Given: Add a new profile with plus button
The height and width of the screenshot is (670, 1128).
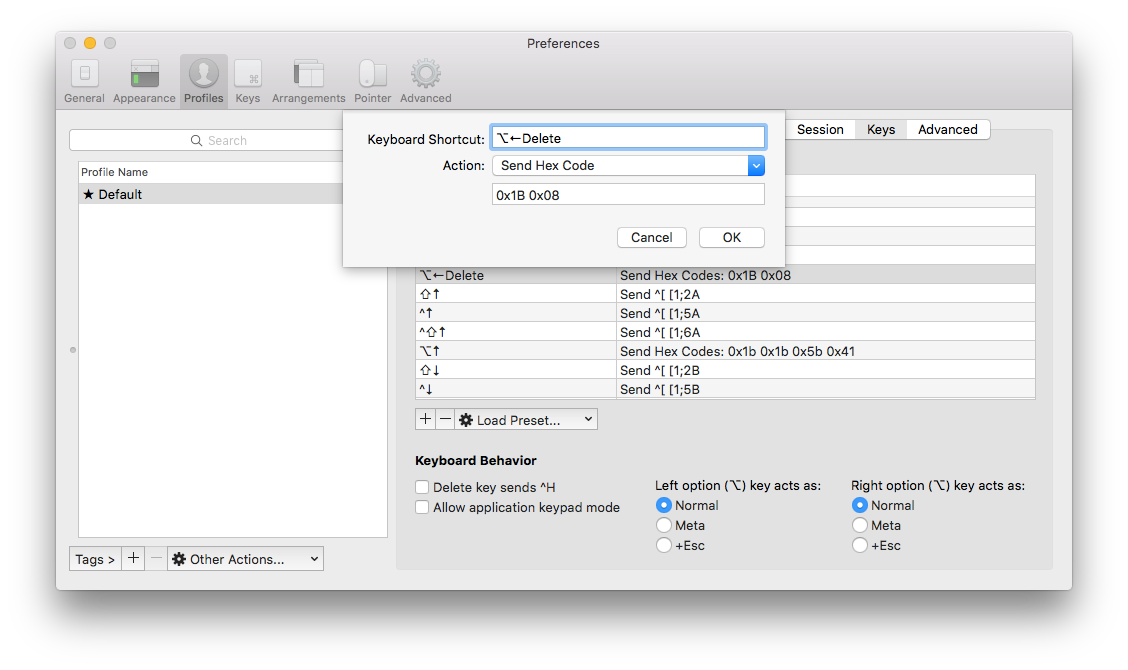Looking at the screenshot, I should (133, 558).
